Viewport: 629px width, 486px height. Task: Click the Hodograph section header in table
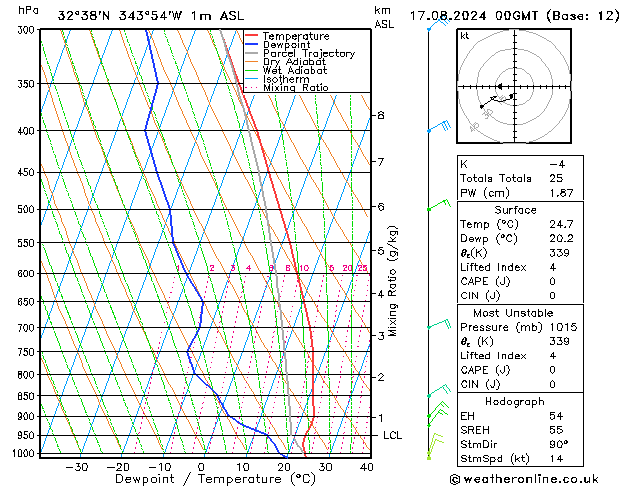(514, 401)
